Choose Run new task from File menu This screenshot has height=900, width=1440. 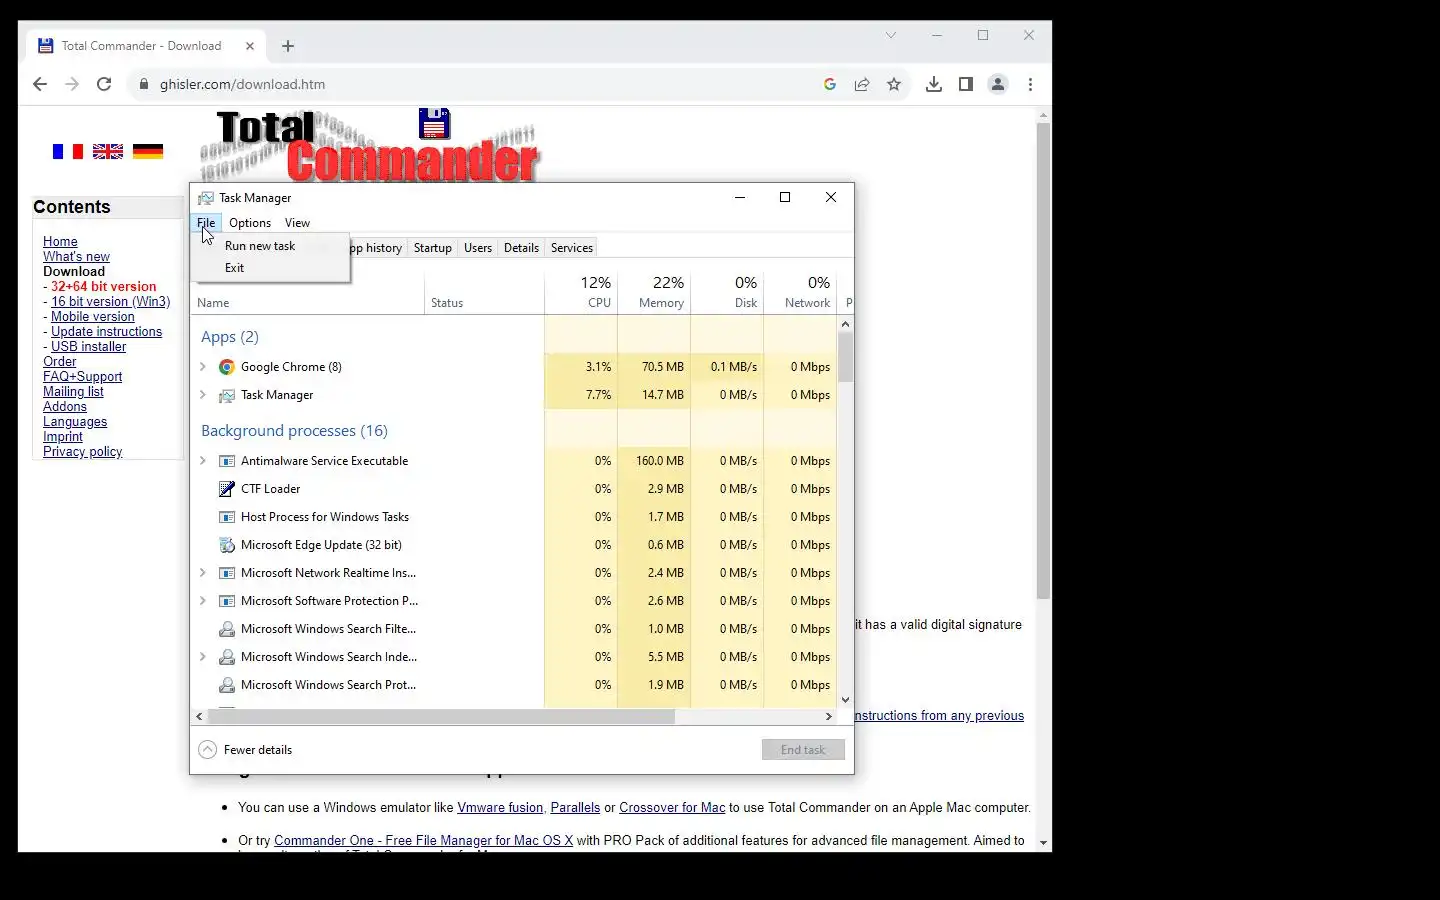[x=260, y=246]
